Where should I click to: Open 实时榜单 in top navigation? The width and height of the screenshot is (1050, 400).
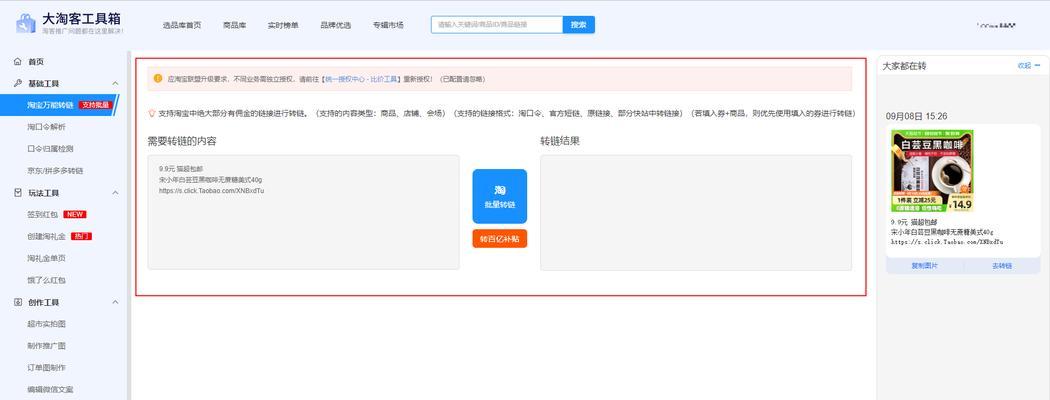[x=283, y=25]
